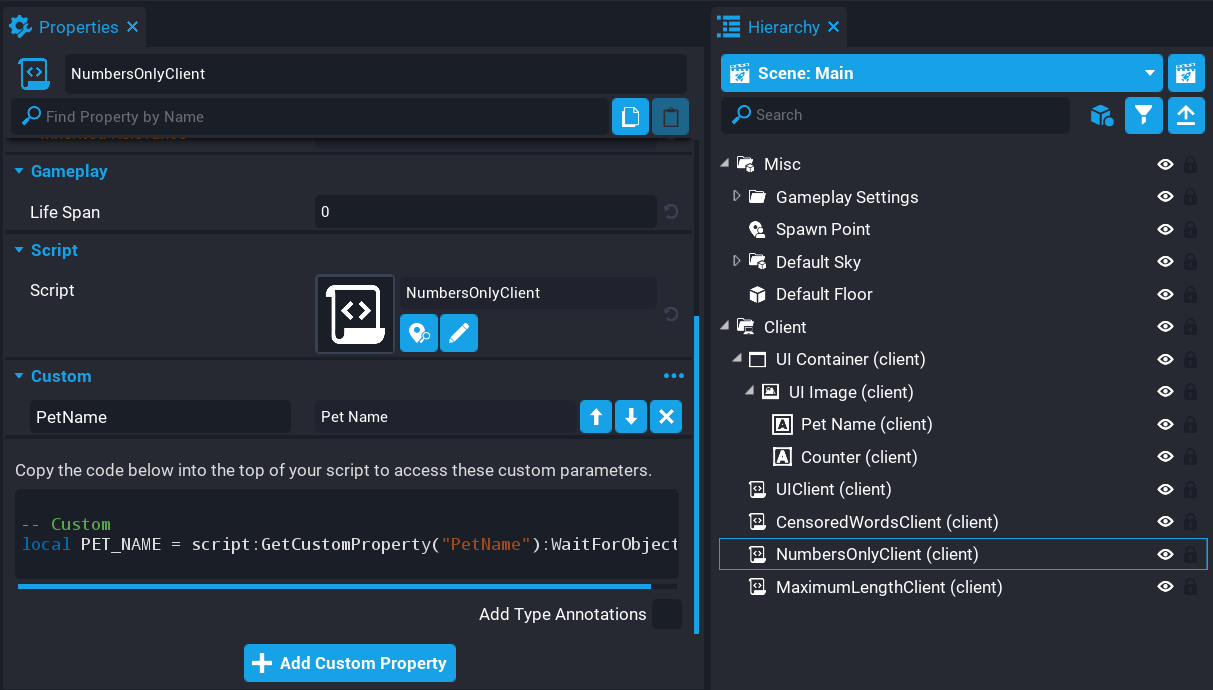This screenshot has height=690, width=1213.
Task: Click the Life Span value field
Action: coord(485,212)
